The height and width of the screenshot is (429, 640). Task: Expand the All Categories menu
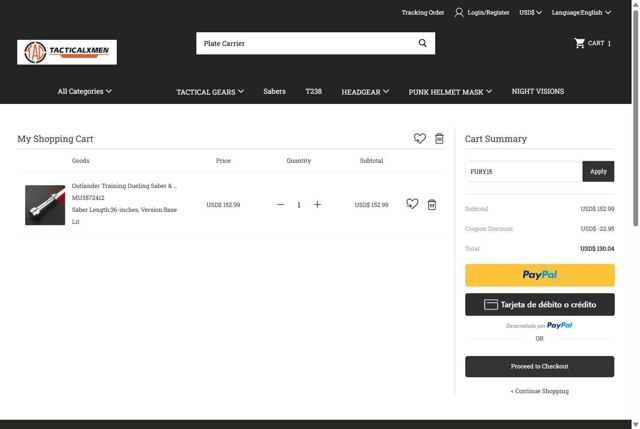[x=84, y=91]
